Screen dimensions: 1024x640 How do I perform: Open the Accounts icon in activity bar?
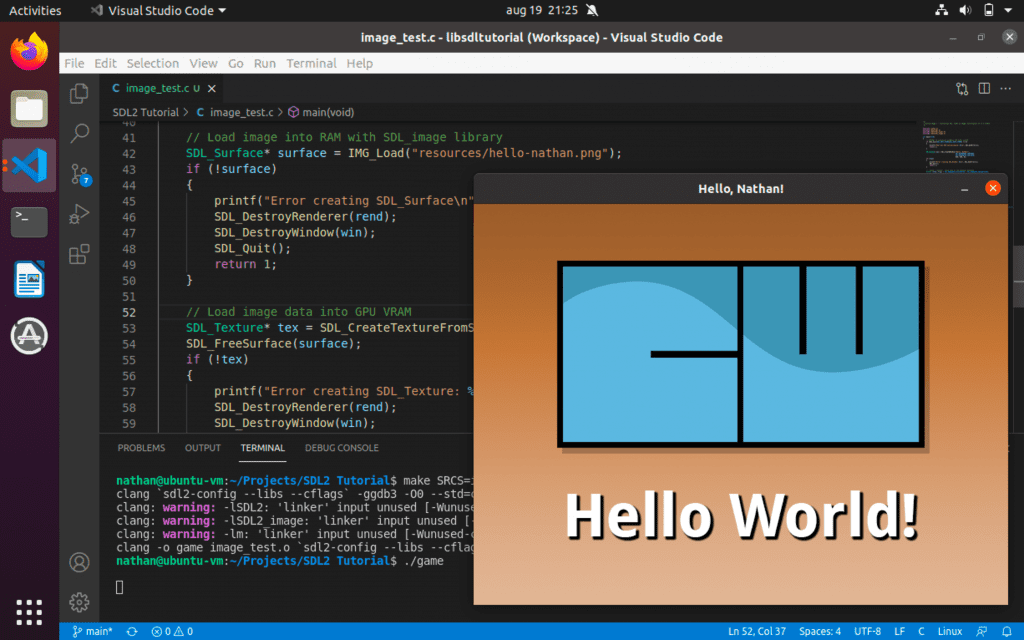tap(79, 562)
